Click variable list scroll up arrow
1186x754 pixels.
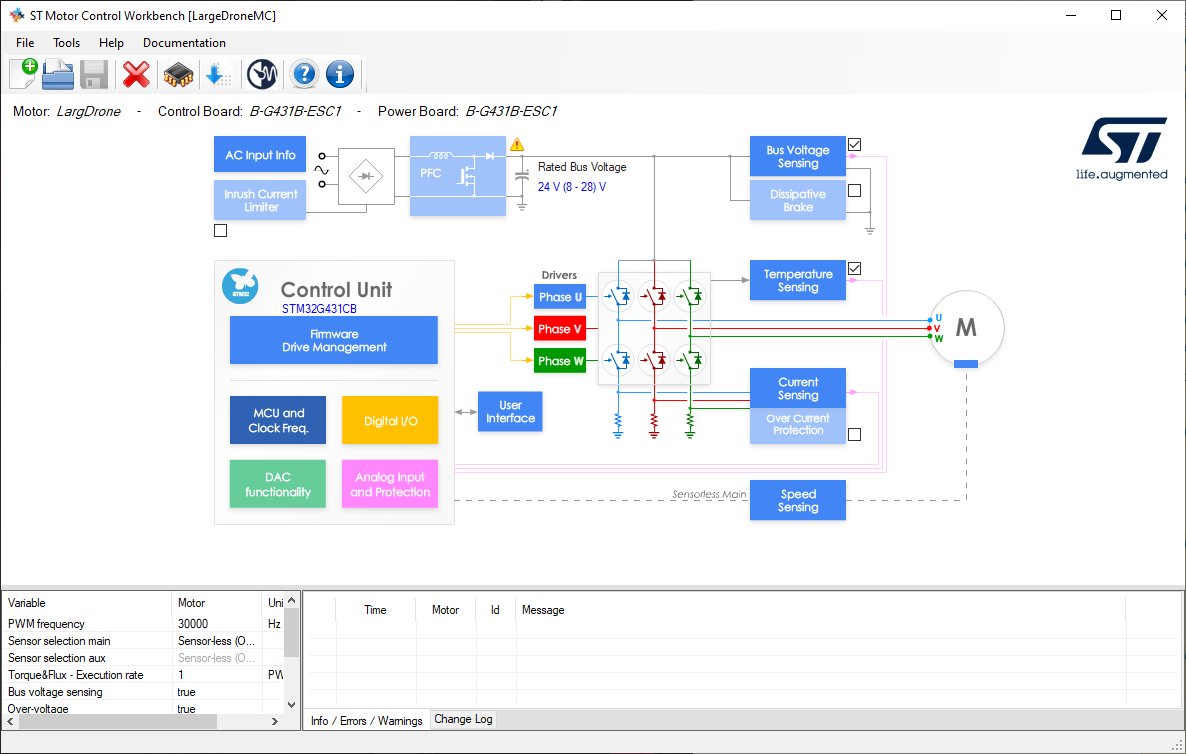click(x=292, y=600)
